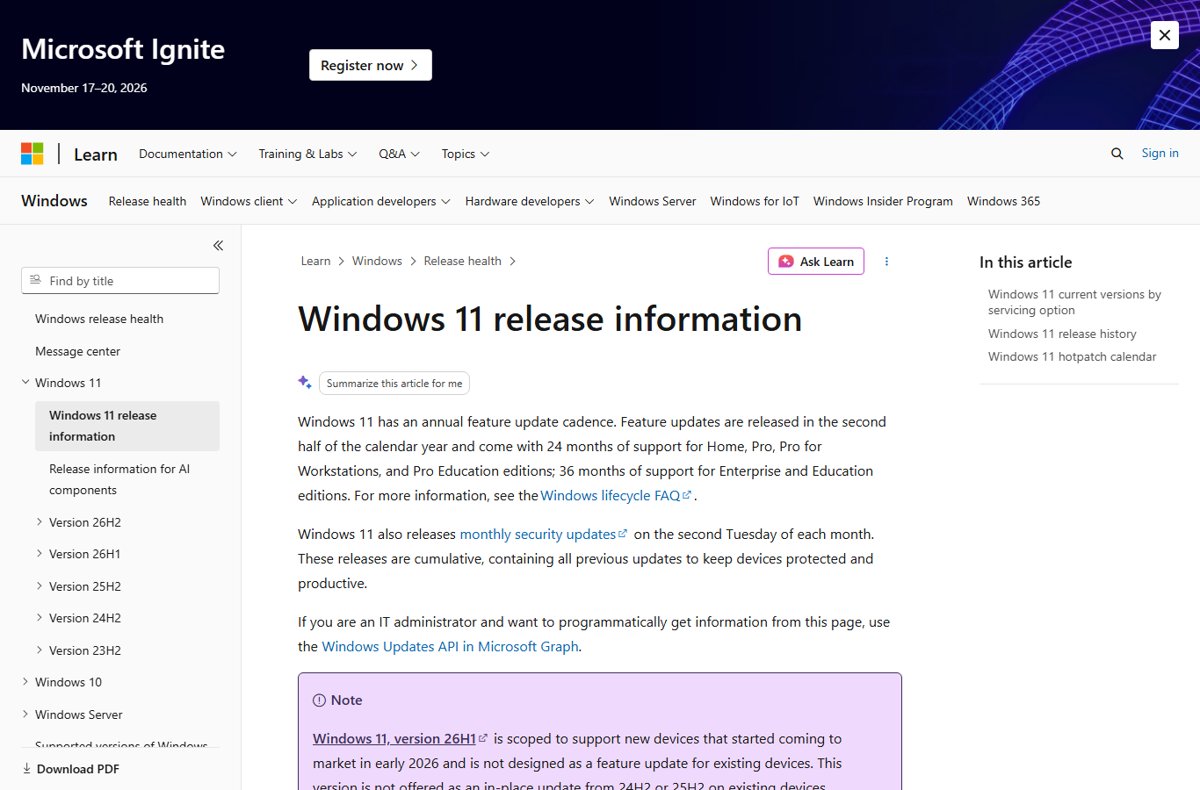
Task: Open the article's more actions menu
Action: point(886,261)
